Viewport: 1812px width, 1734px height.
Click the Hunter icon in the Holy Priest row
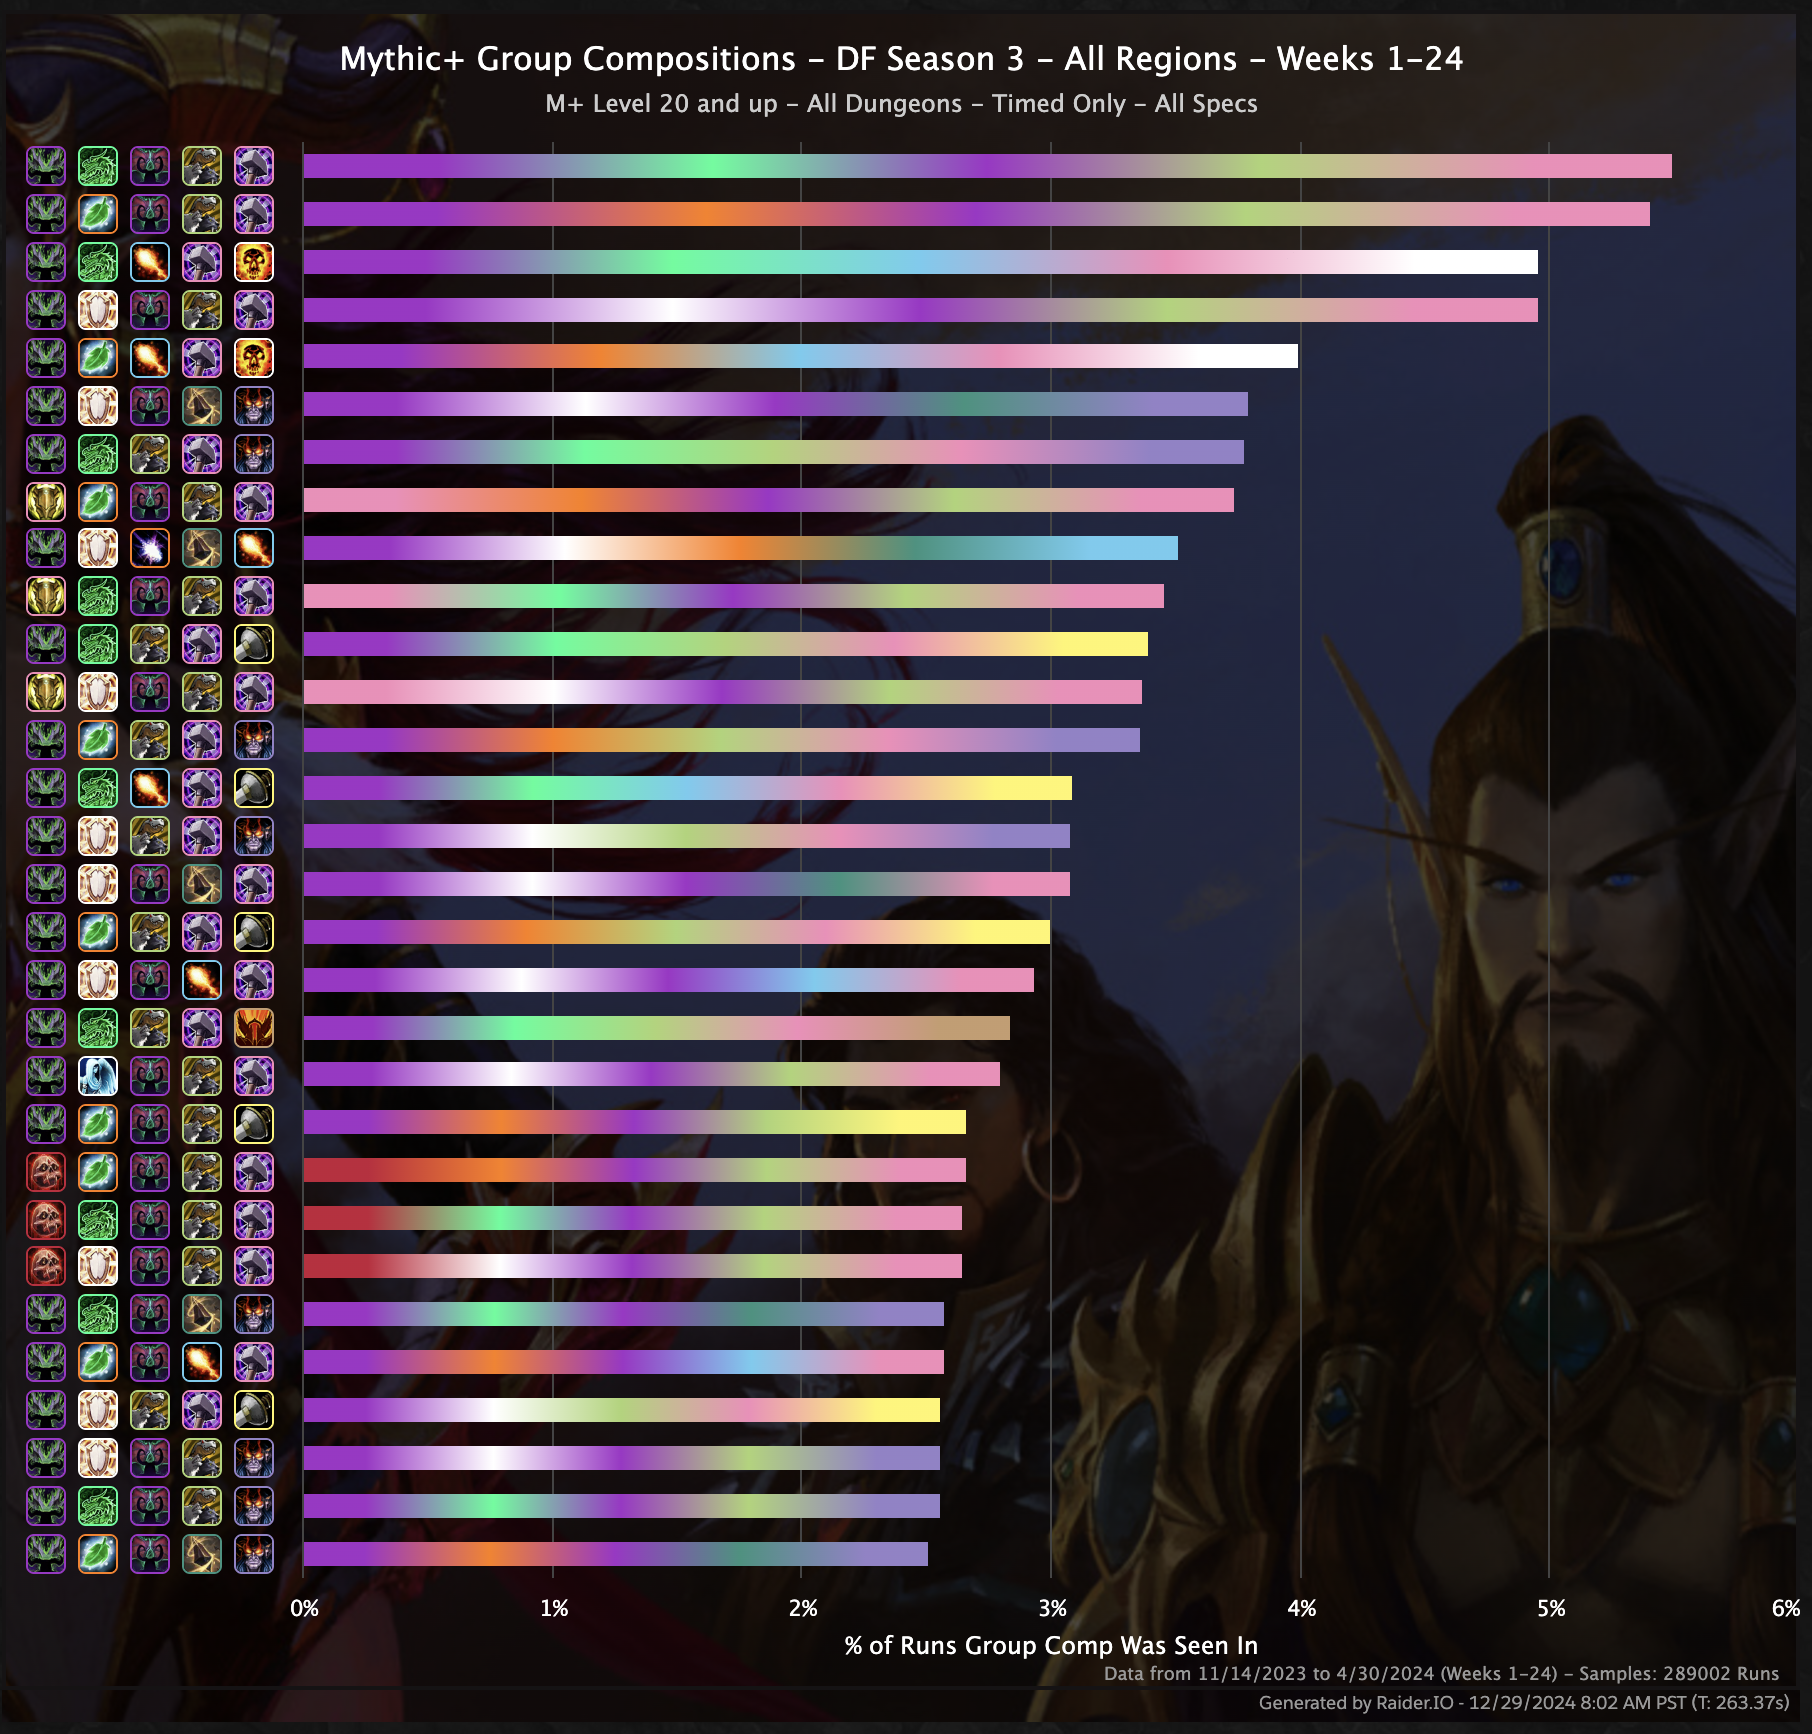202,1076
